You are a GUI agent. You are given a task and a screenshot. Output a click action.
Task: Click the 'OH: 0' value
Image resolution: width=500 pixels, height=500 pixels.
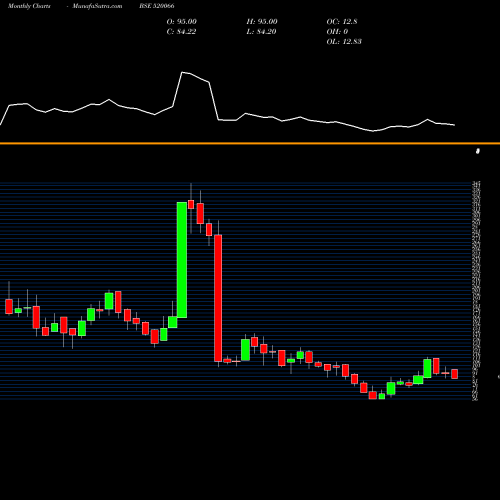(337, 32)
